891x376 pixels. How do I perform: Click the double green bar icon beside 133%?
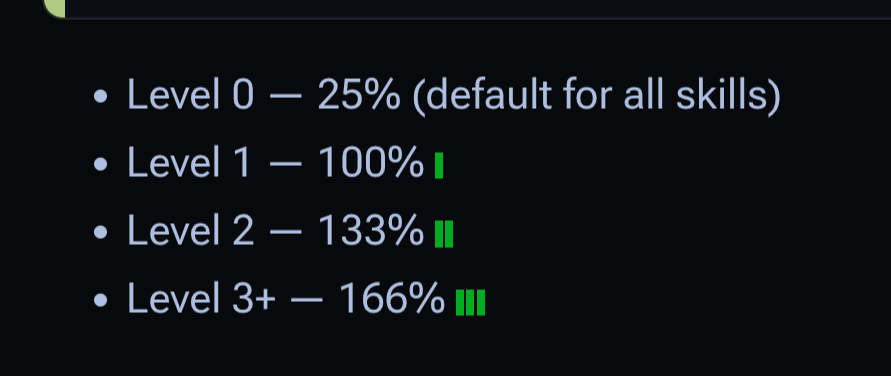click(444, 234)
